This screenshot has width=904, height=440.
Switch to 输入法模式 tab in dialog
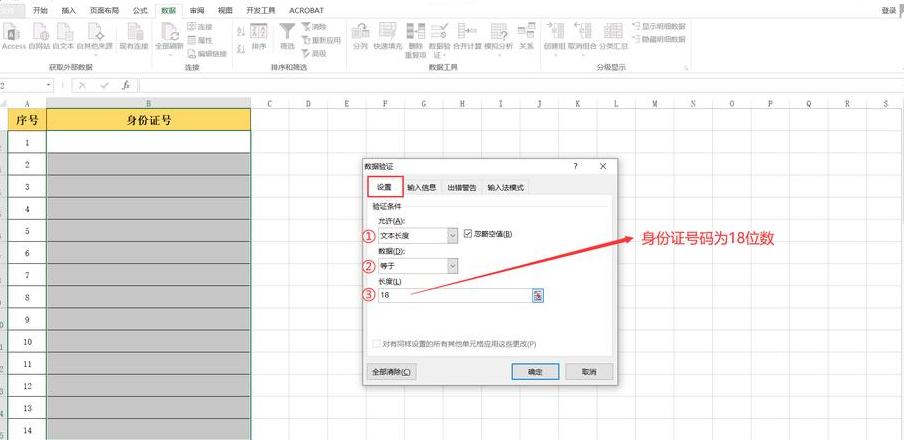[506, 187]
